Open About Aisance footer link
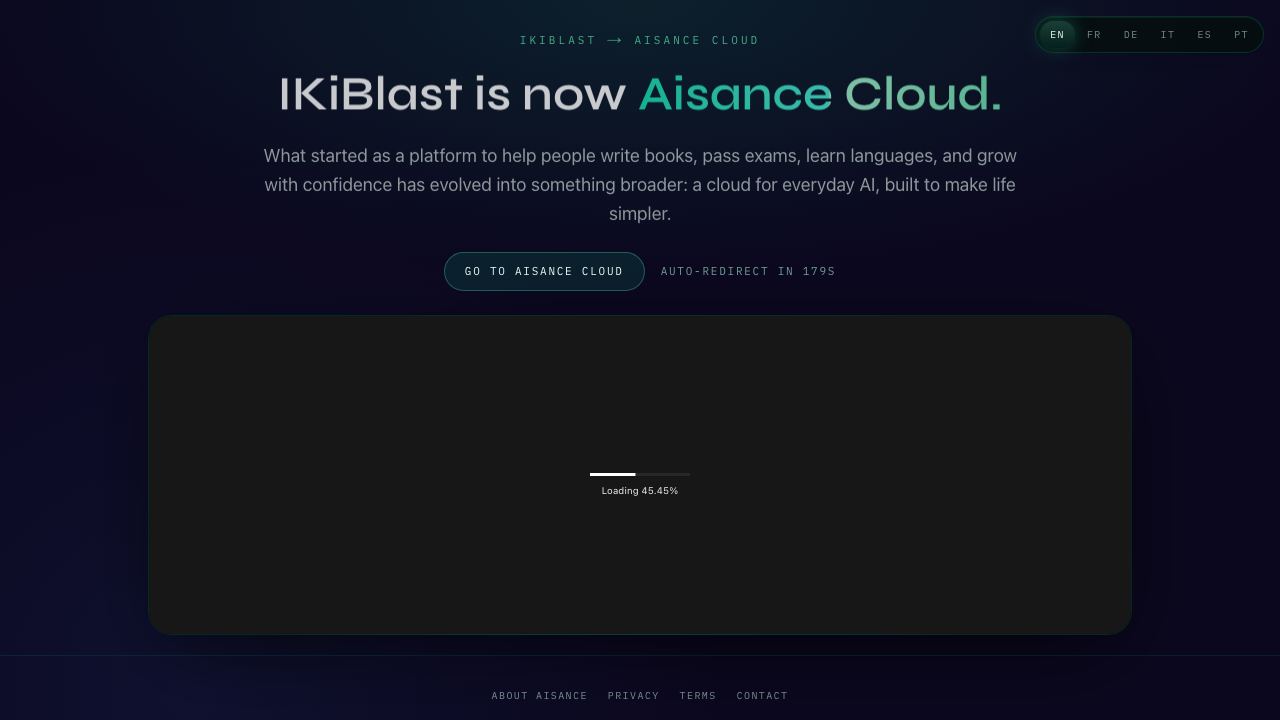This screenshot has height=720, width=1280. (540, 696)
